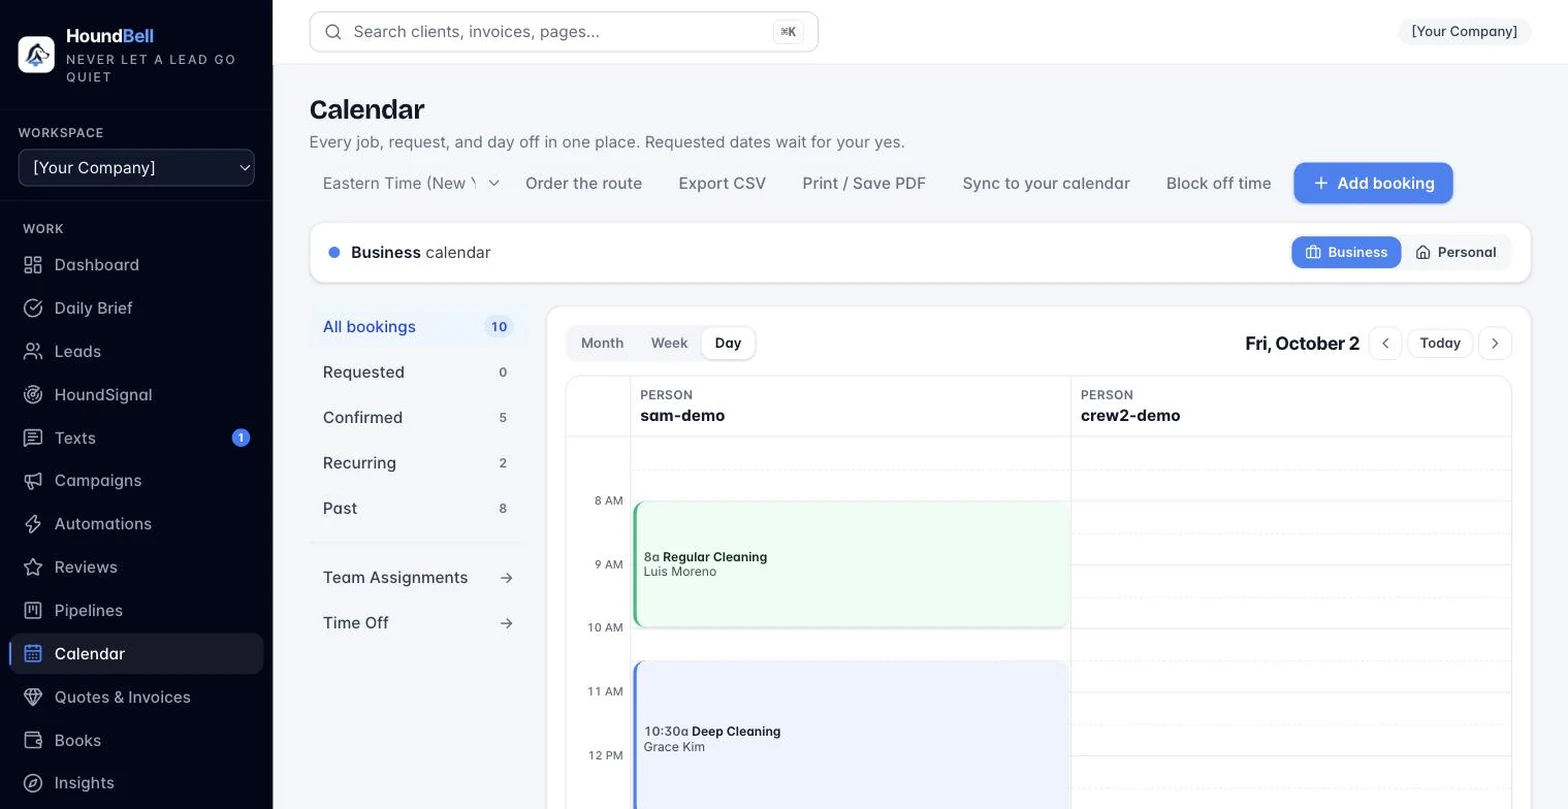Click the Quotes & Invoices diamond icon
This screenshot has height=809, width=1568.
click(x=33, y=697)
